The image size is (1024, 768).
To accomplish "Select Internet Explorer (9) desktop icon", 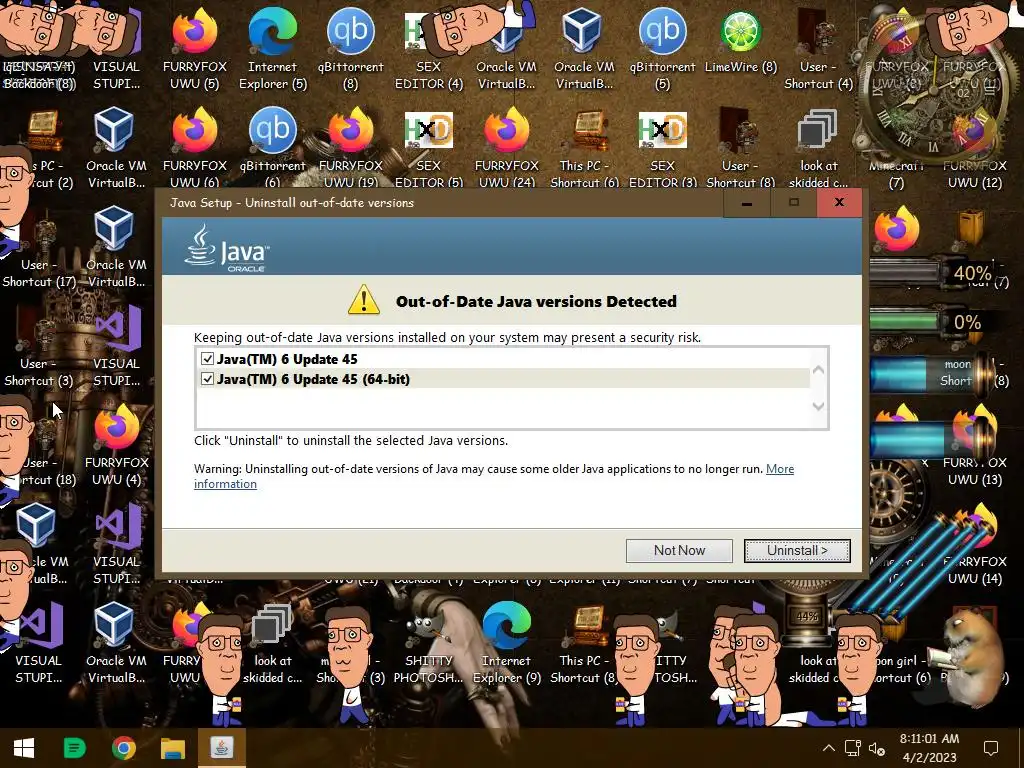I will [x=507, y=643].
